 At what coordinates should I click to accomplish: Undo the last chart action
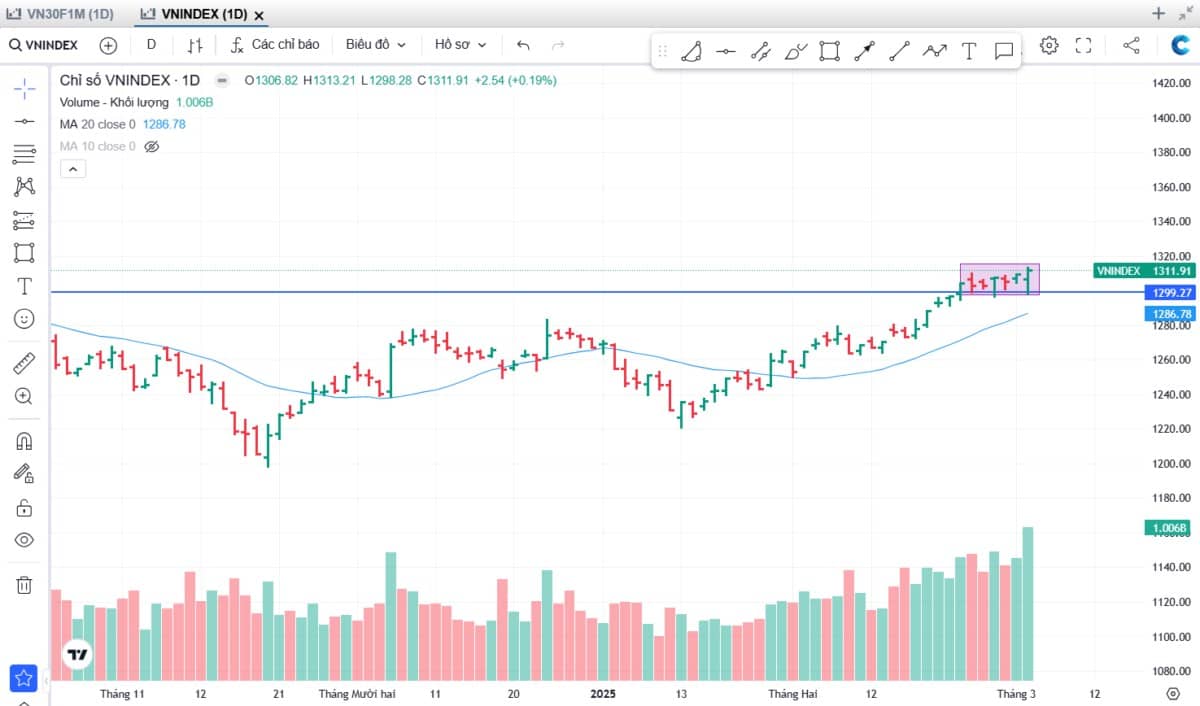coord(523,45)
